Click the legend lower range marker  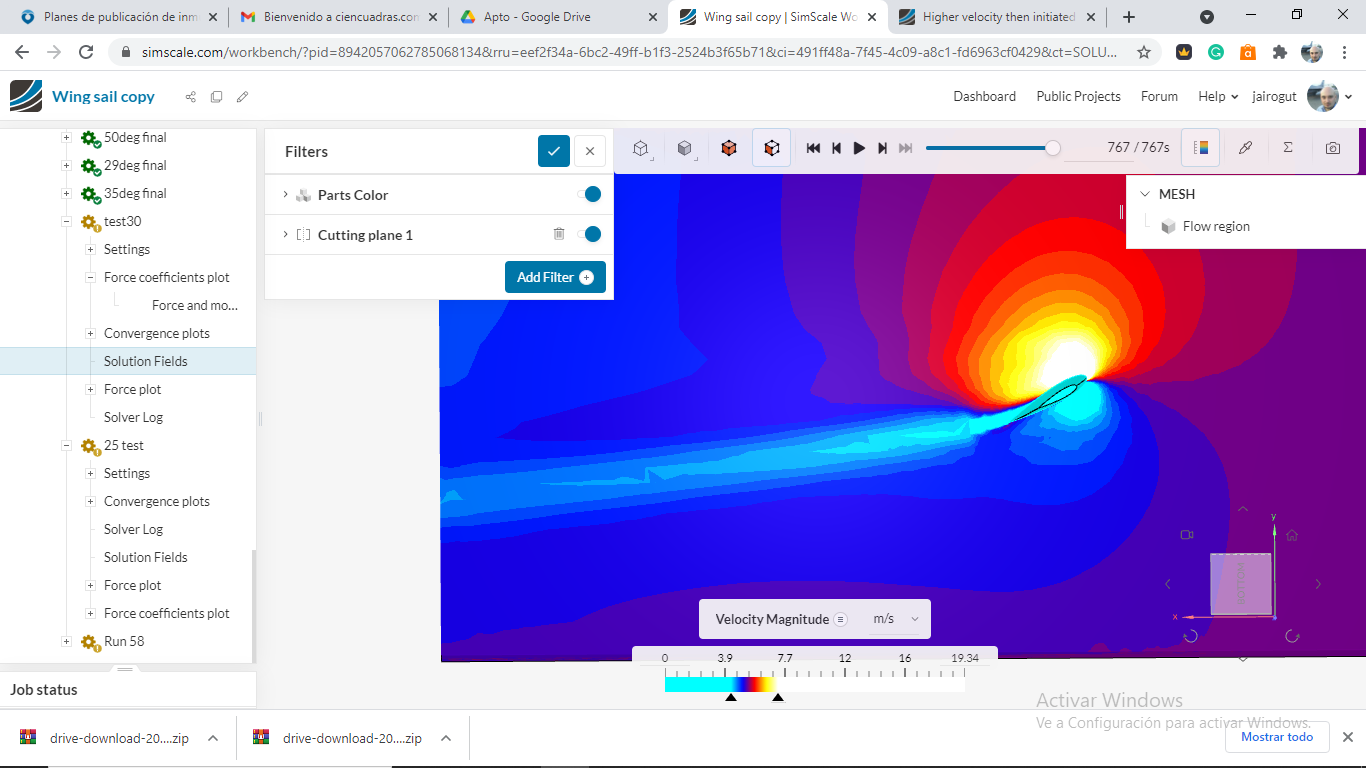(x=731, y=697)
